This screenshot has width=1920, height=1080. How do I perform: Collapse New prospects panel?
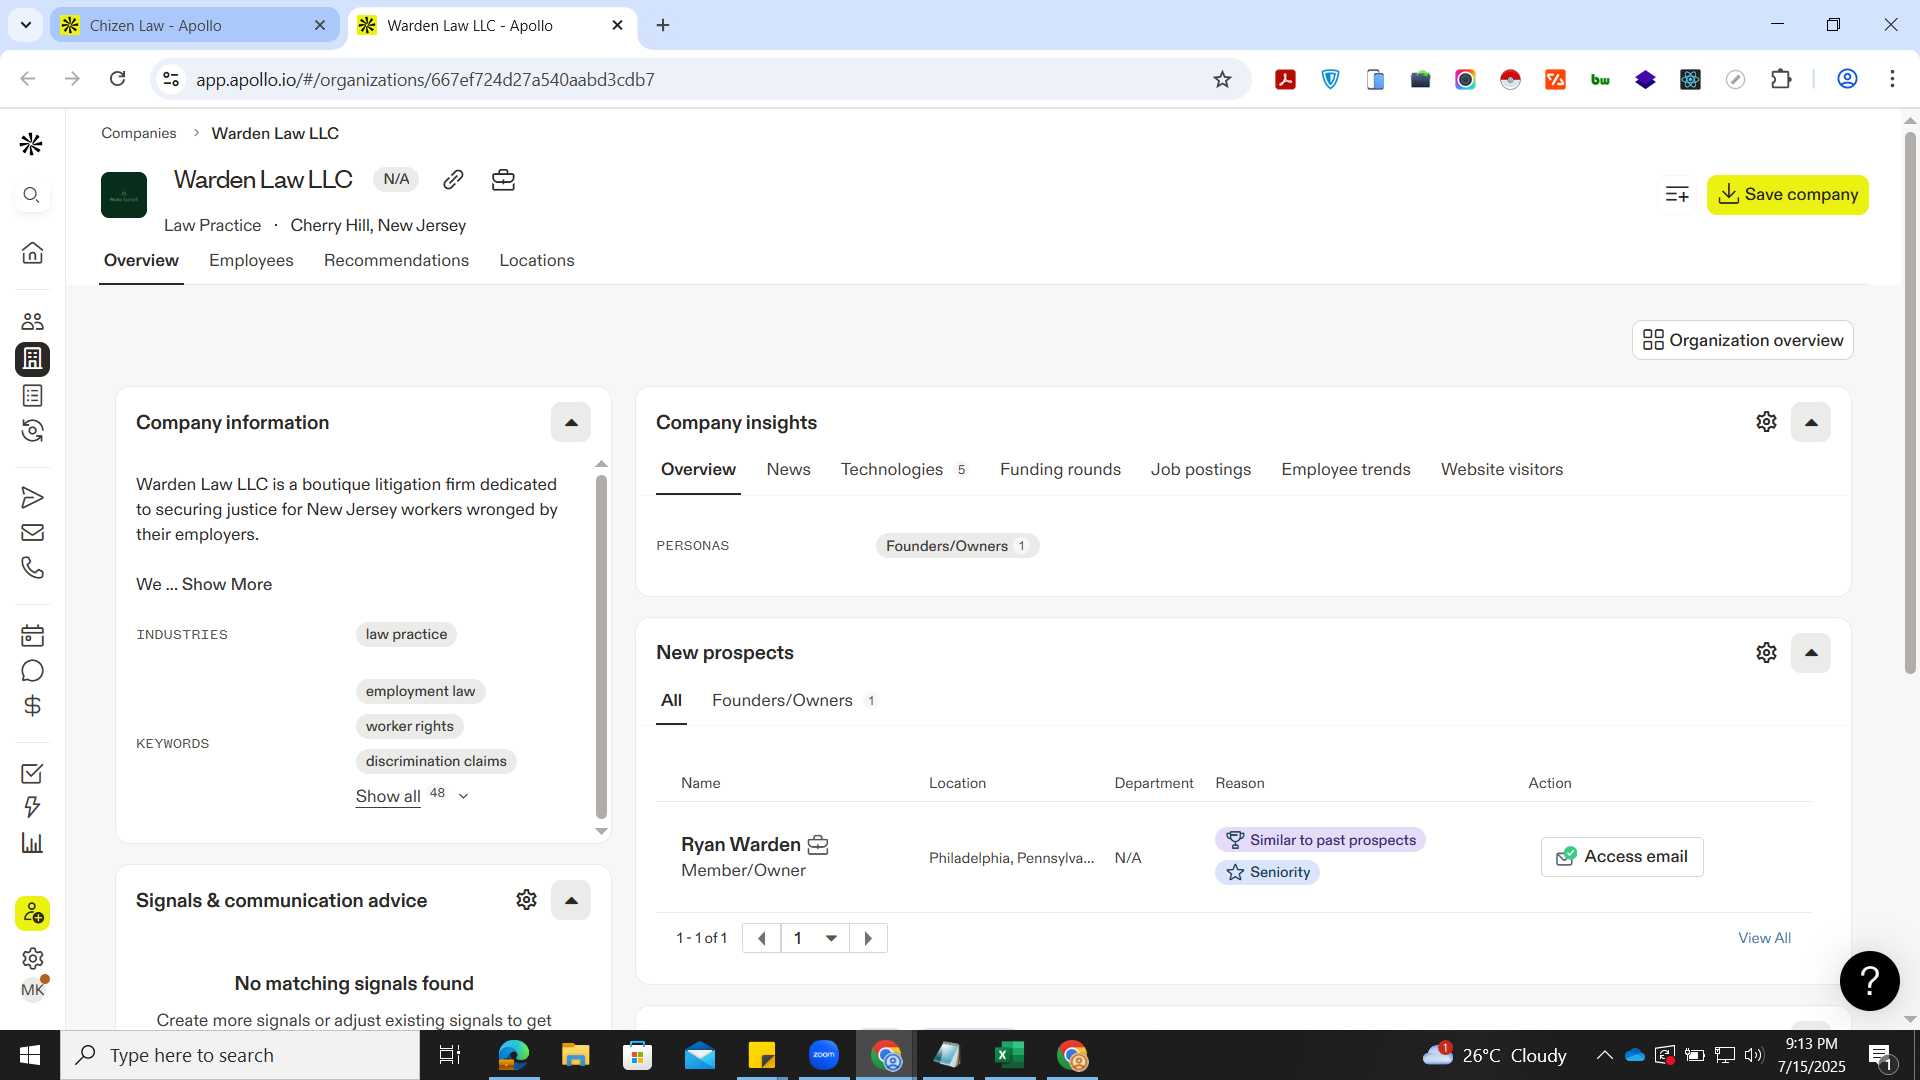coord(1810,653)
